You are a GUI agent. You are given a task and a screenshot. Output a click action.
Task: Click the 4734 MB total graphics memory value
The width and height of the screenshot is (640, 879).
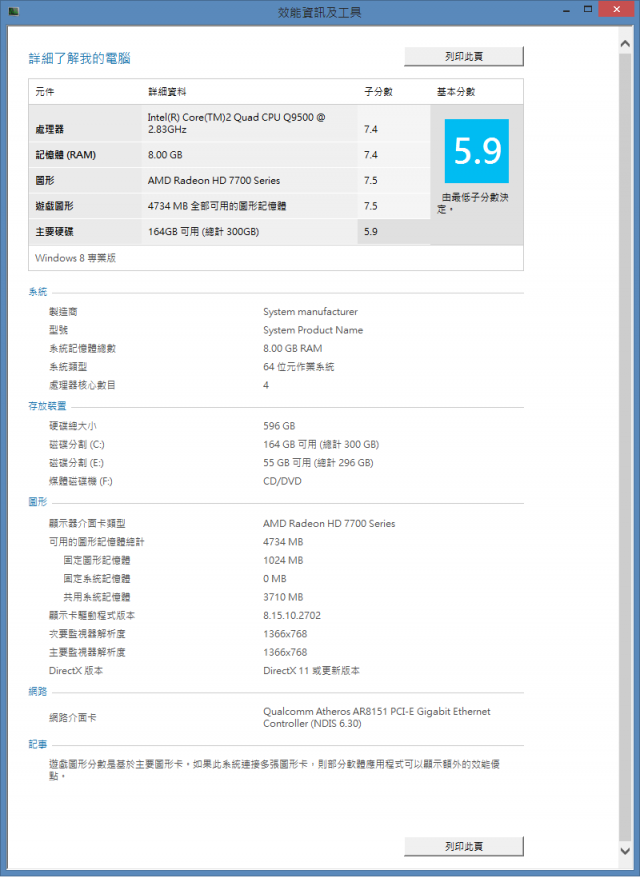click(x=283, y=542)
